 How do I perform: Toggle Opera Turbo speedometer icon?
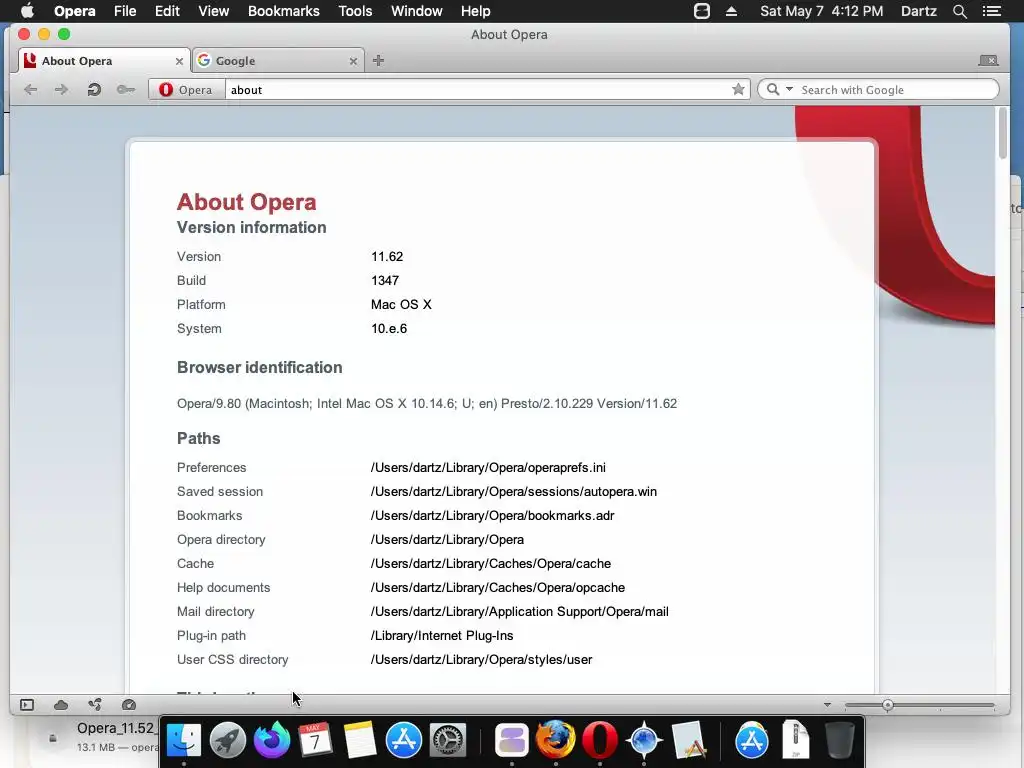(129, 705)
